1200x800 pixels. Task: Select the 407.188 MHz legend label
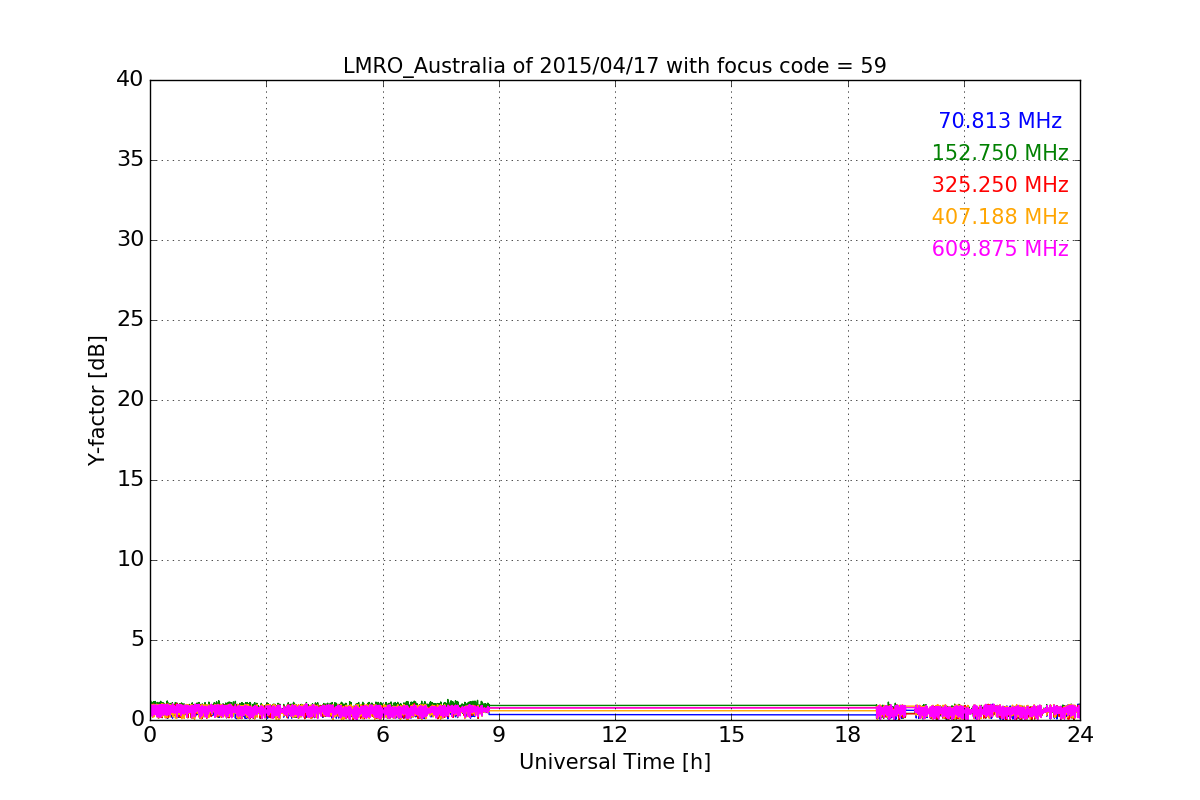pyautogui.click(x=1000, y=217)
